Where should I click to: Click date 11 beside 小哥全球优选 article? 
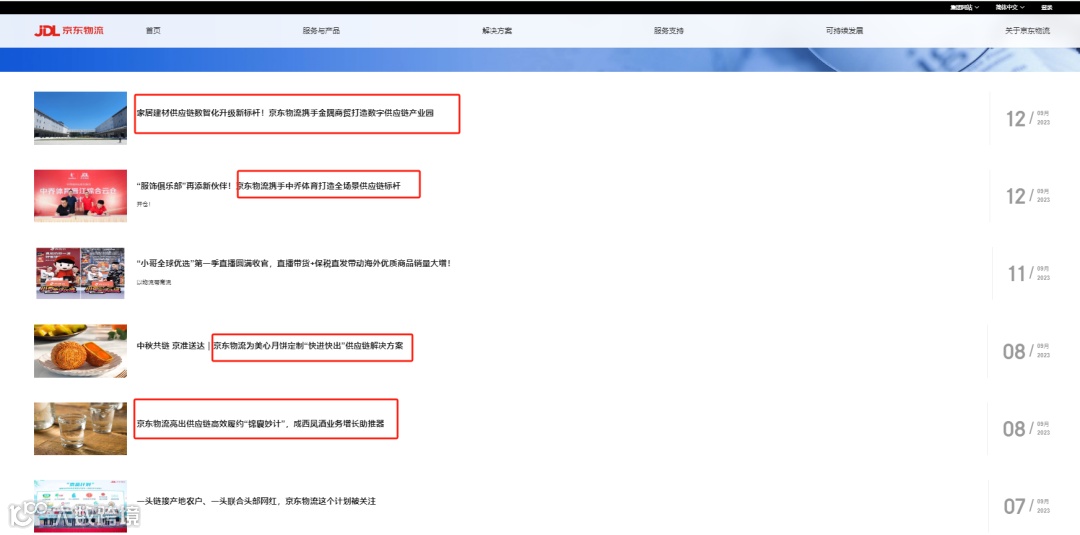tap(1028, 273)
